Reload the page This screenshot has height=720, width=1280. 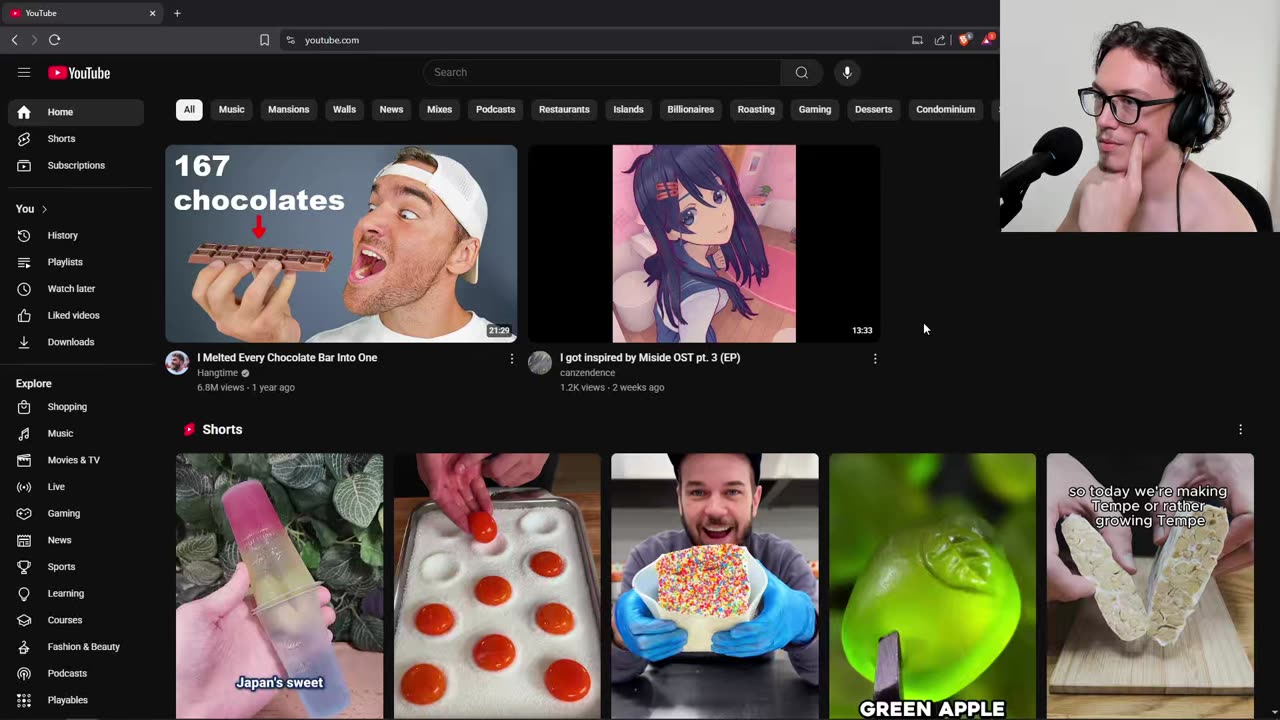54,40
